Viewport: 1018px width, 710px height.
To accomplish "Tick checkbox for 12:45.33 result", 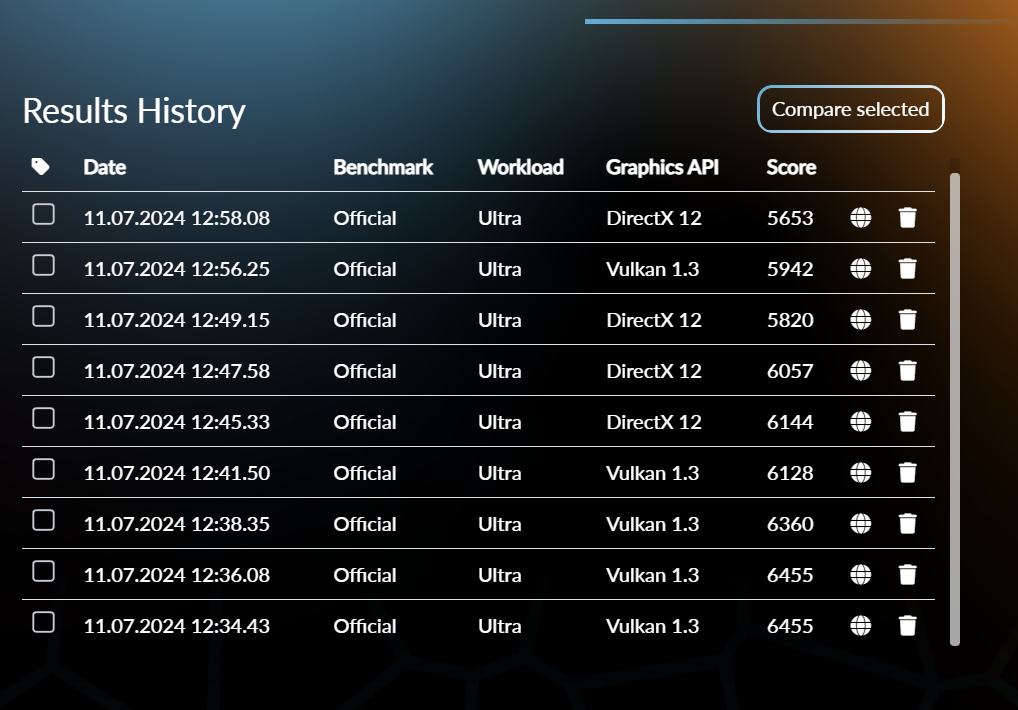I will 43,418.
